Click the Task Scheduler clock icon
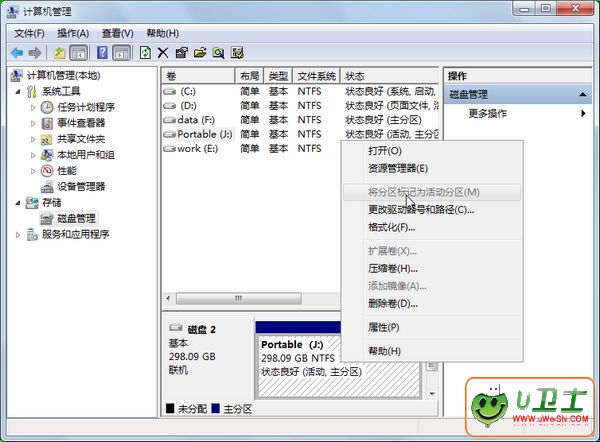 point(47,107)
